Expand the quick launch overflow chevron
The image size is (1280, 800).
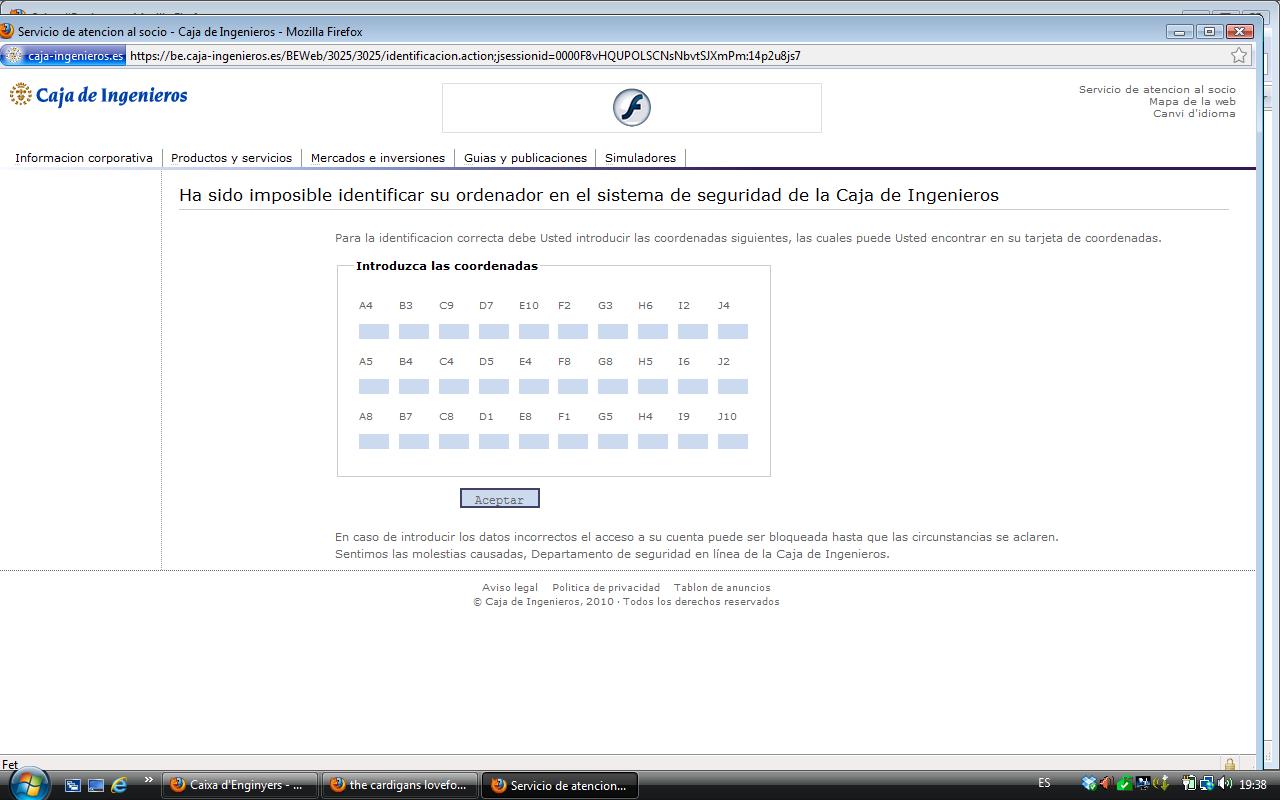point(148,780)
